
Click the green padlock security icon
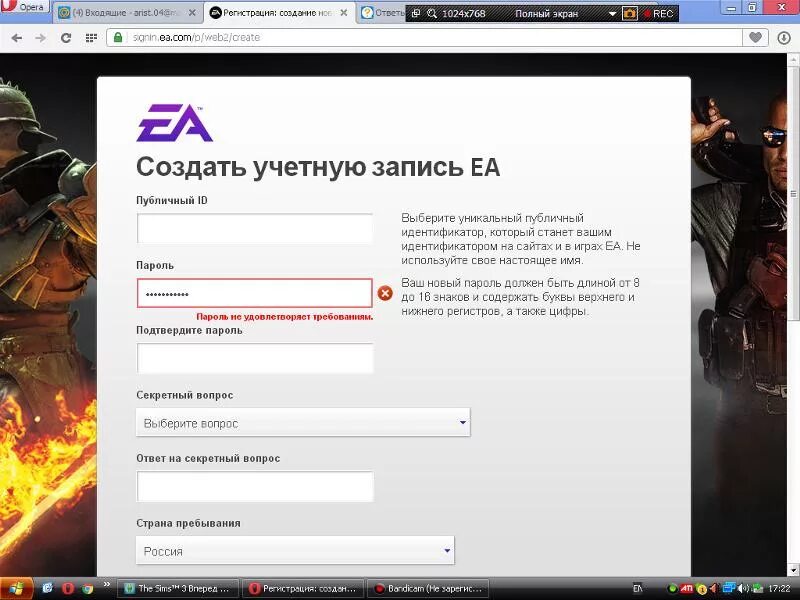click(x=118, y=37)
